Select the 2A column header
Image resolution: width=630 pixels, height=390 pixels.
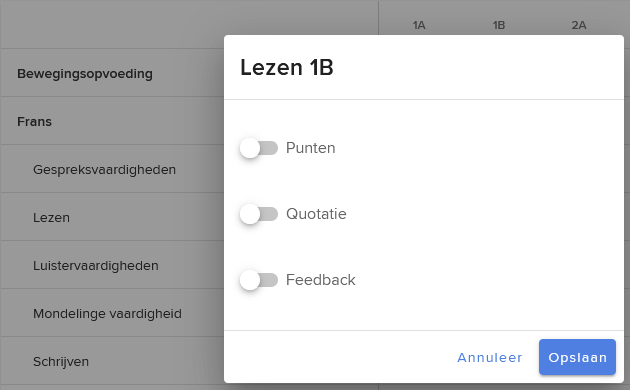579,25
